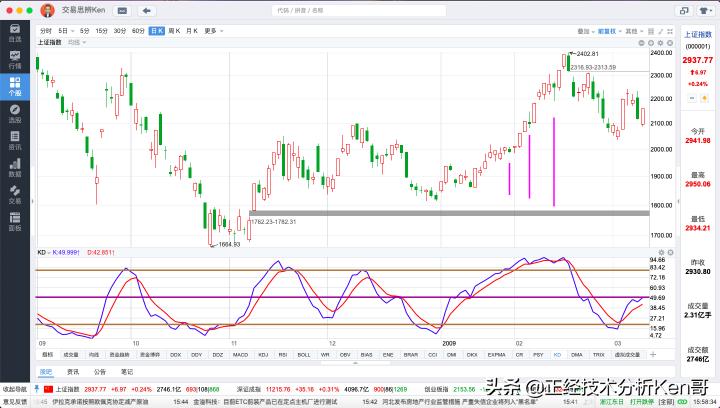Screen dimensions: 720x408
Task: Select the 个股 stock sidebar icon
Action: point(15,87)
